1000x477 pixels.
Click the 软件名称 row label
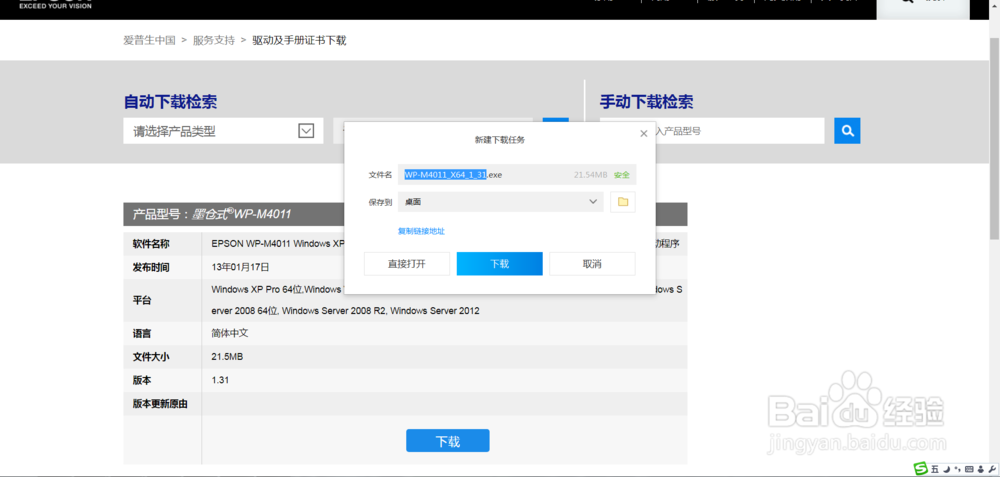(x=151, y=244)
